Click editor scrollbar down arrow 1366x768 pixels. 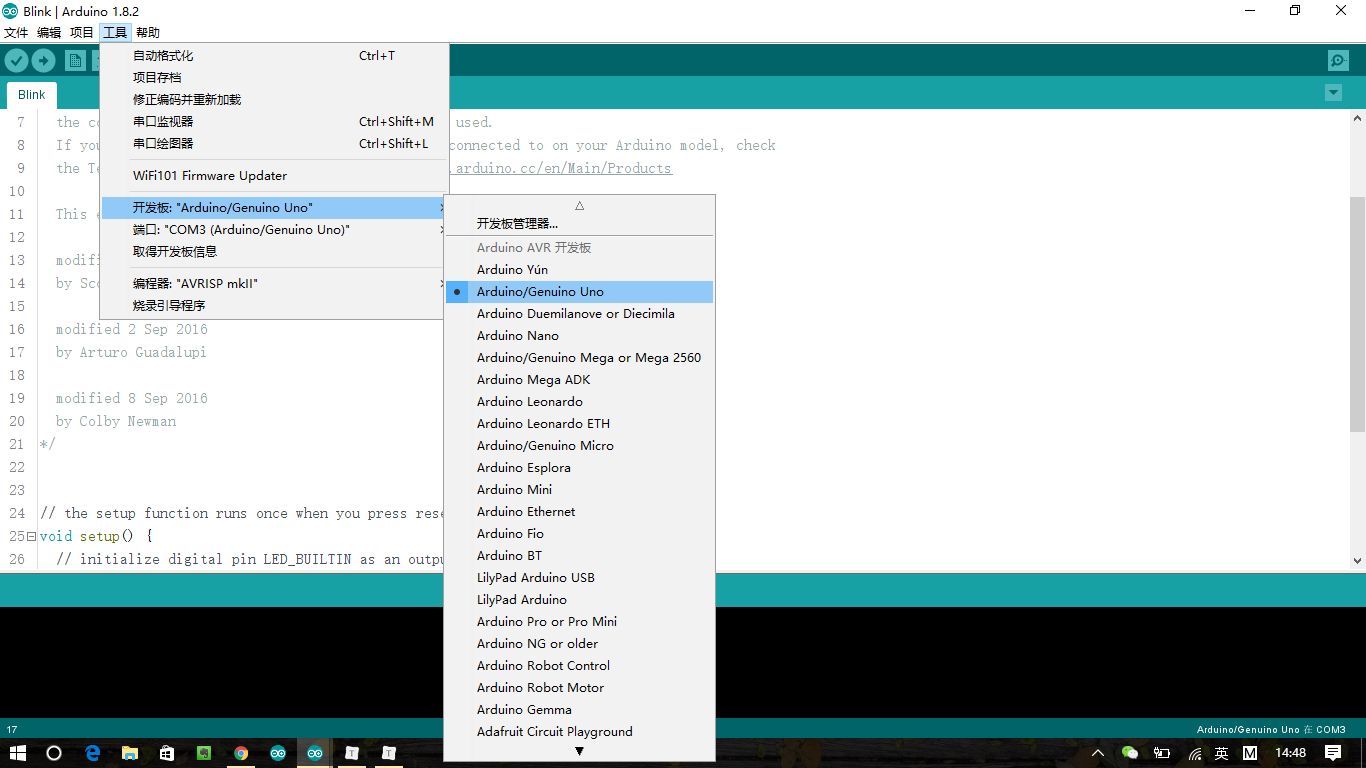point(1357,561)
